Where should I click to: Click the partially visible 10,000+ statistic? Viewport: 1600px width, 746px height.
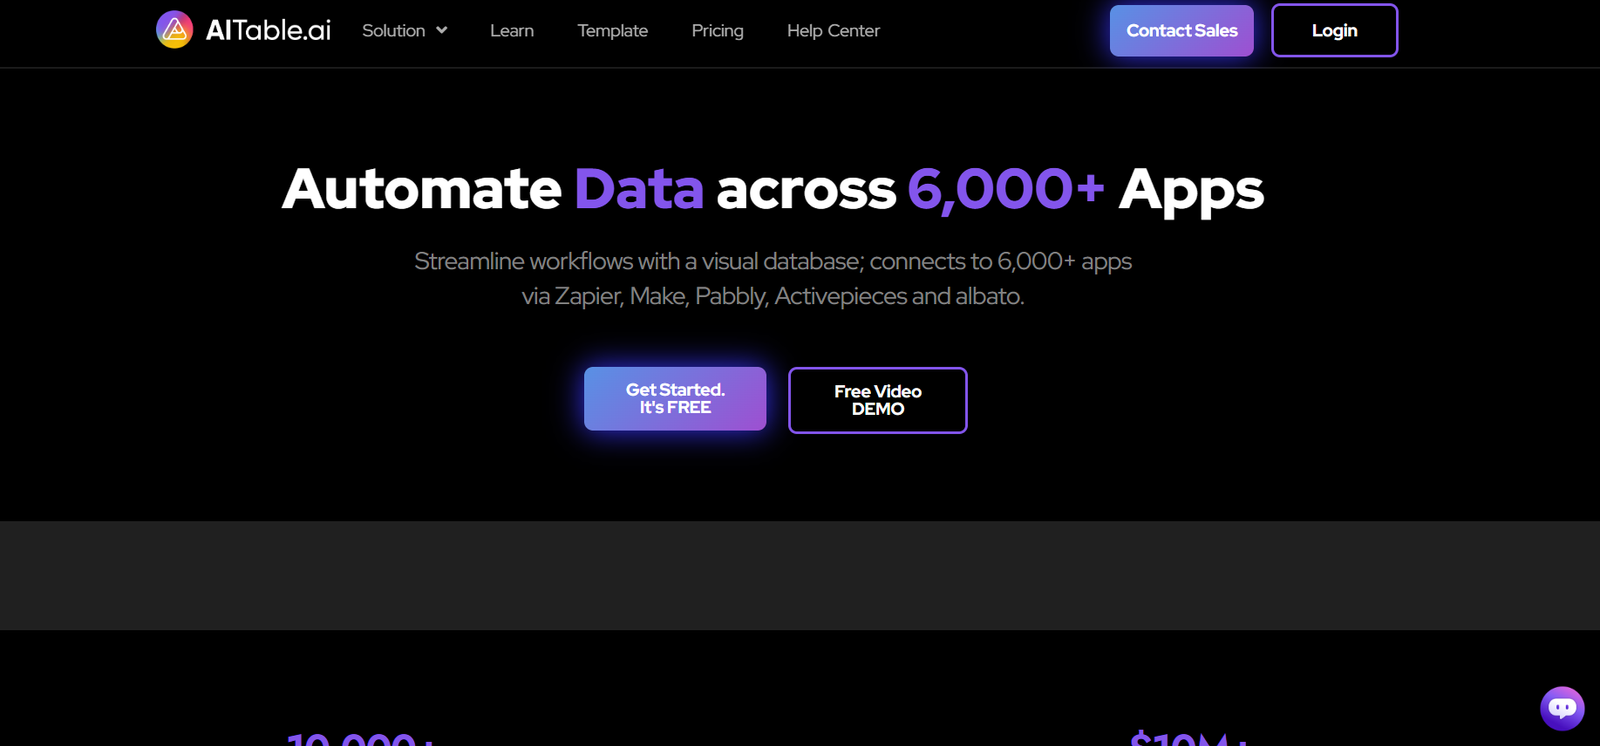pyautogui.click(x=360, y=738)
